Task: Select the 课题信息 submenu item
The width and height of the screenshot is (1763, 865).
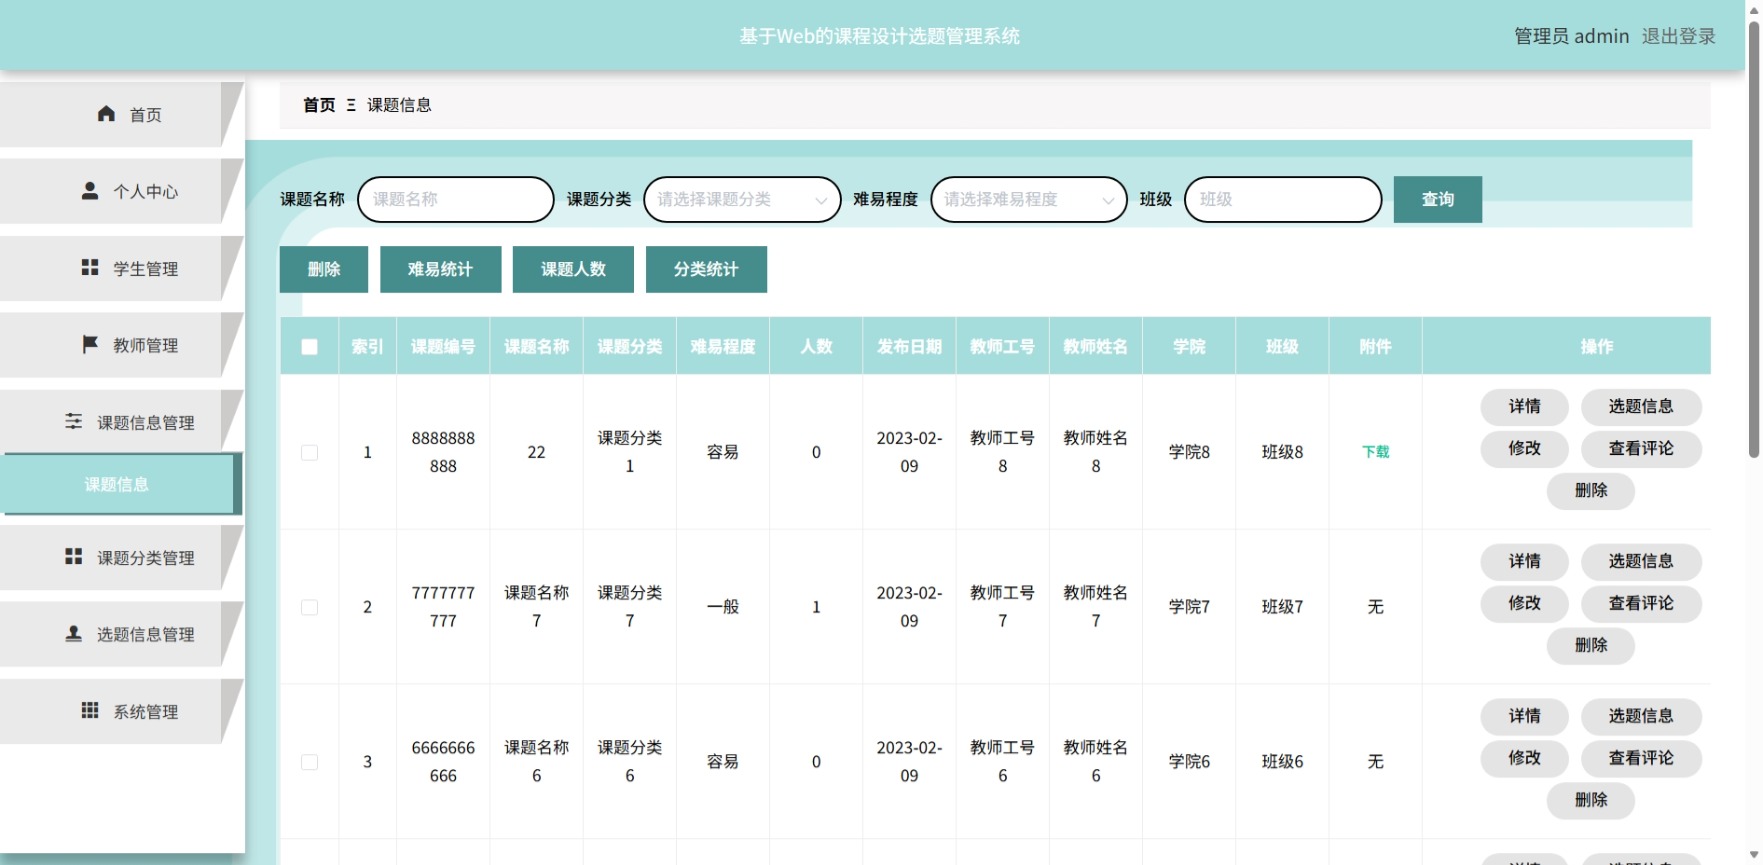Action: pyautogui.click(x=120, y=484)
